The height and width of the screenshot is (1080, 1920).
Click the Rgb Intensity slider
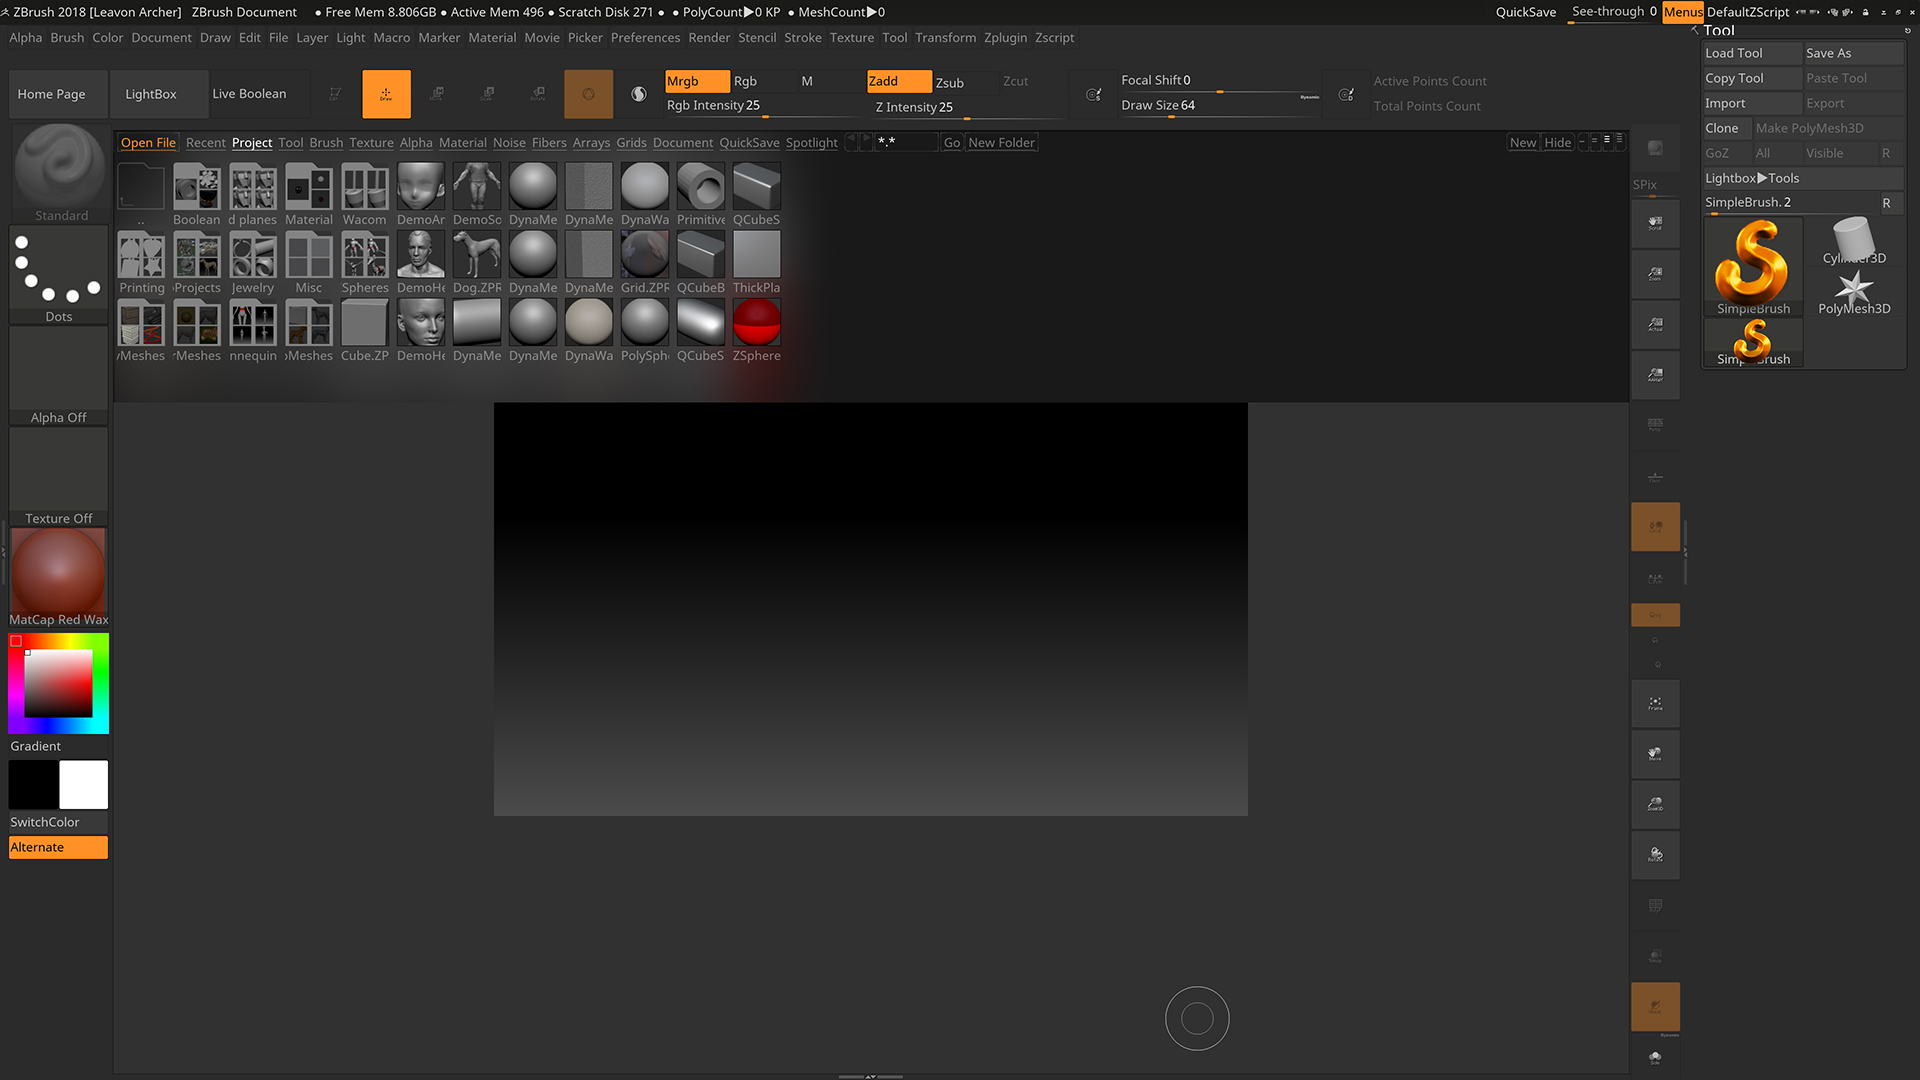765,106
